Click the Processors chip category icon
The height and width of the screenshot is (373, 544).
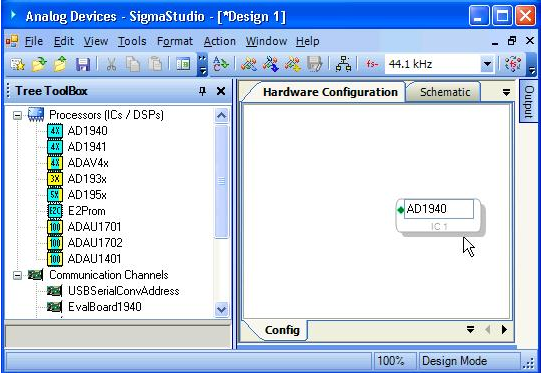(x=36, y=115)
